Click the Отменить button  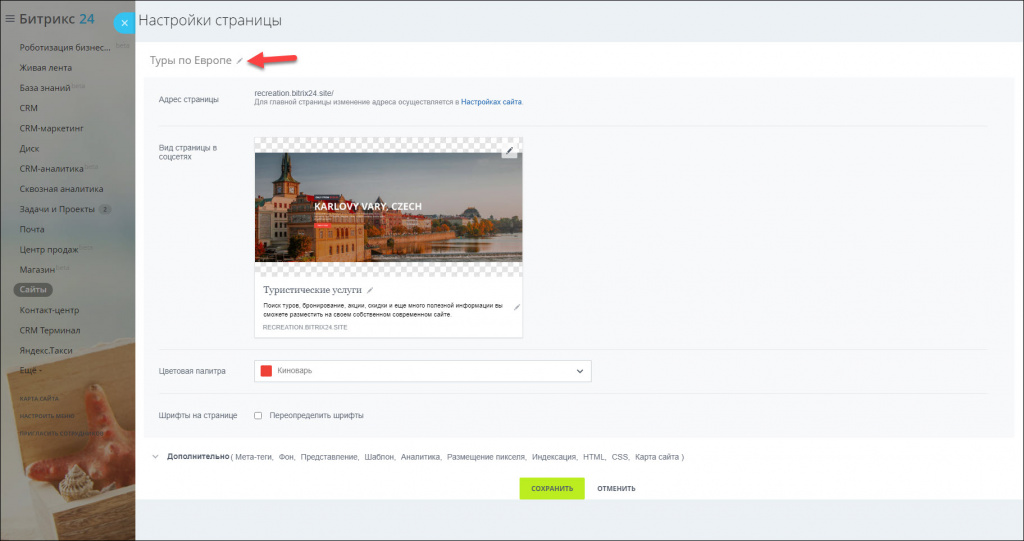point(616,488)
